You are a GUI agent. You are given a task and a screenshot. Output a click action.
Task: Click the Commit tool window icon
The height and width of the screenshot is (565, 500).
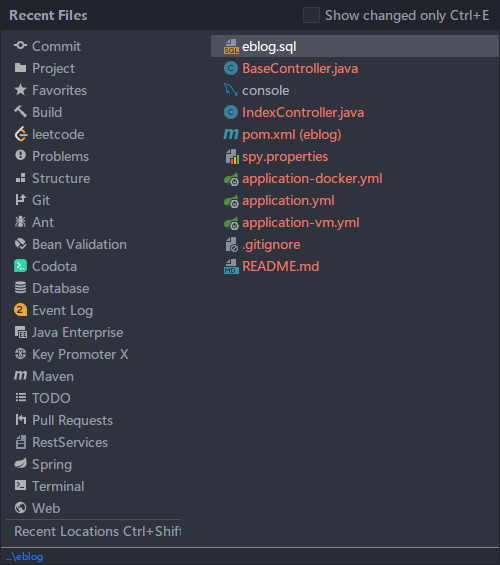coord(21,46)
